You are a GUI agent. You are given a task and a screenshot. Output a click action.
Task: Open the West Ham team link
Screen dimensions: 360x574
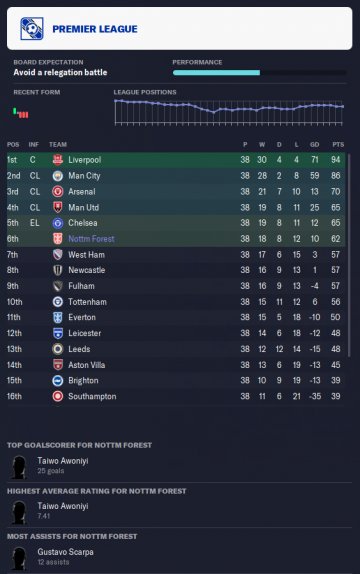86,254
